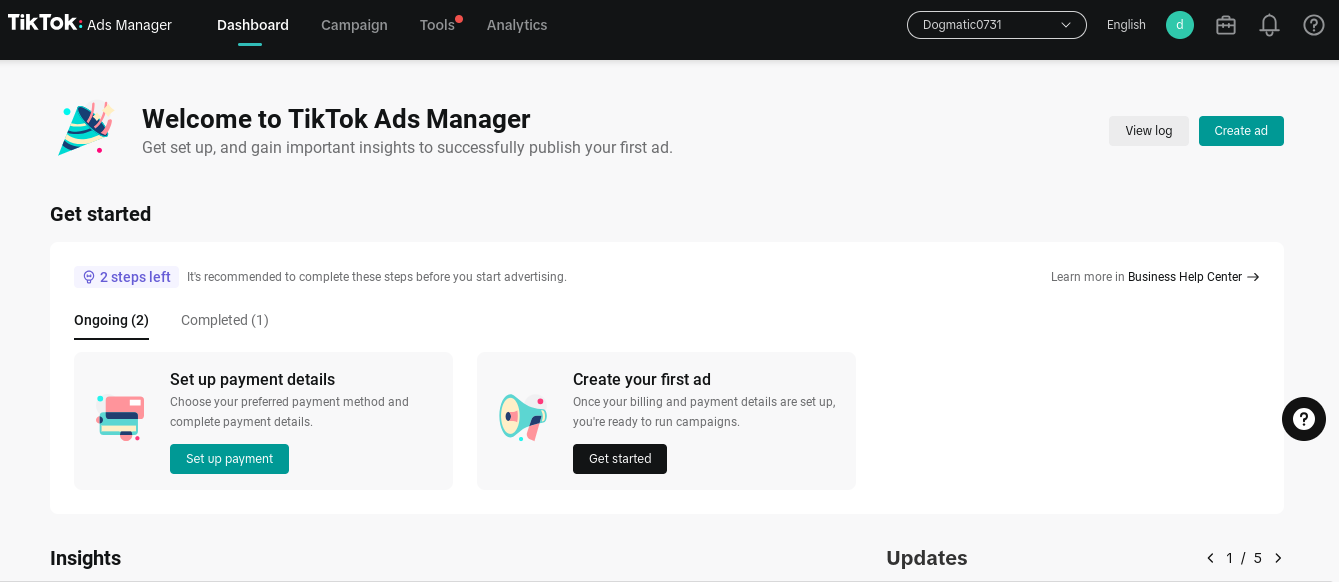
Task: Switch to the Completed (1) tab
Action: click(x=225, y=320)
